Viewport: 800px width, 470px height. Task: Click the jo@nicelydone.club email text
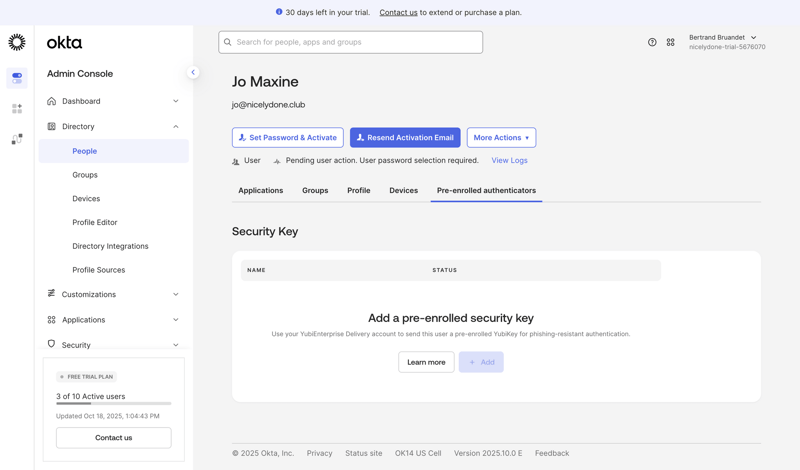tap(268, 105)
